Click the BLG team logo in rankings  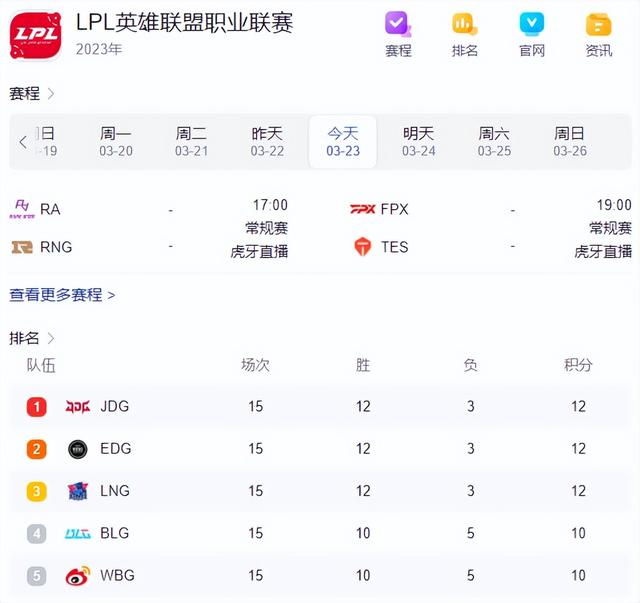[78, 533]
